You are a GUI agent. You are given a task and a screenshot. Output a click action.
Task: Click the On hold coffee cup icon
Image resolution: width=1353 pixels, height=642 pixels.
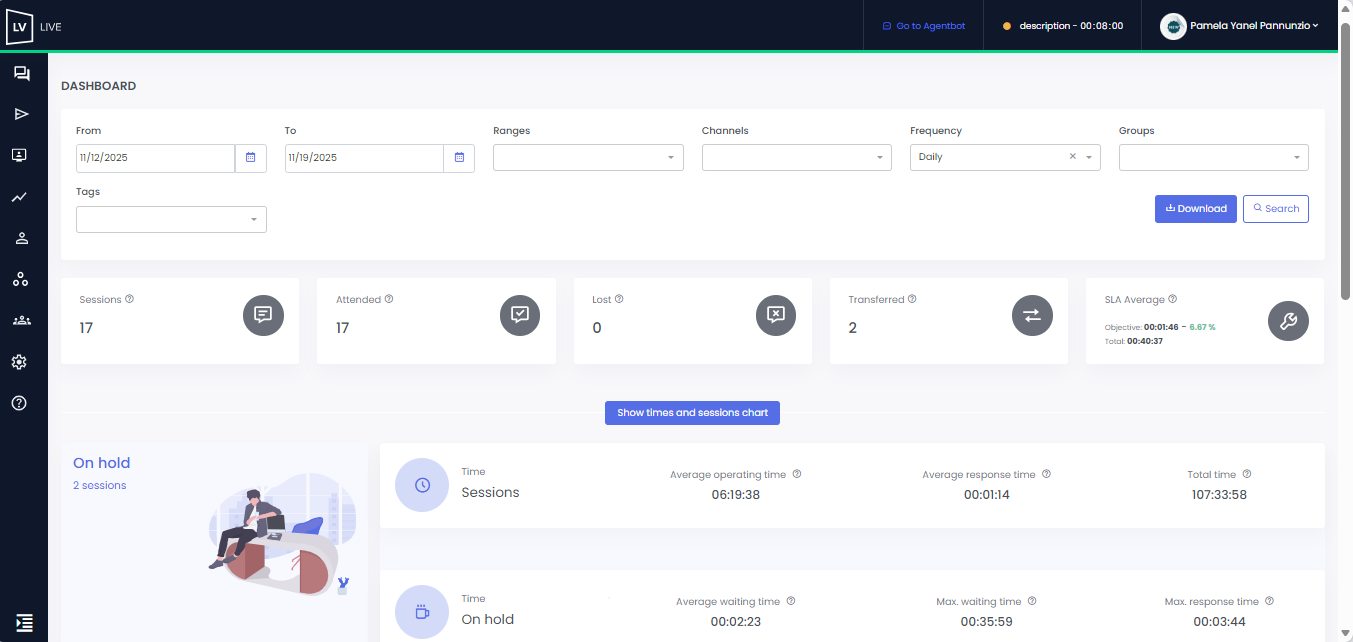[422, 612]
